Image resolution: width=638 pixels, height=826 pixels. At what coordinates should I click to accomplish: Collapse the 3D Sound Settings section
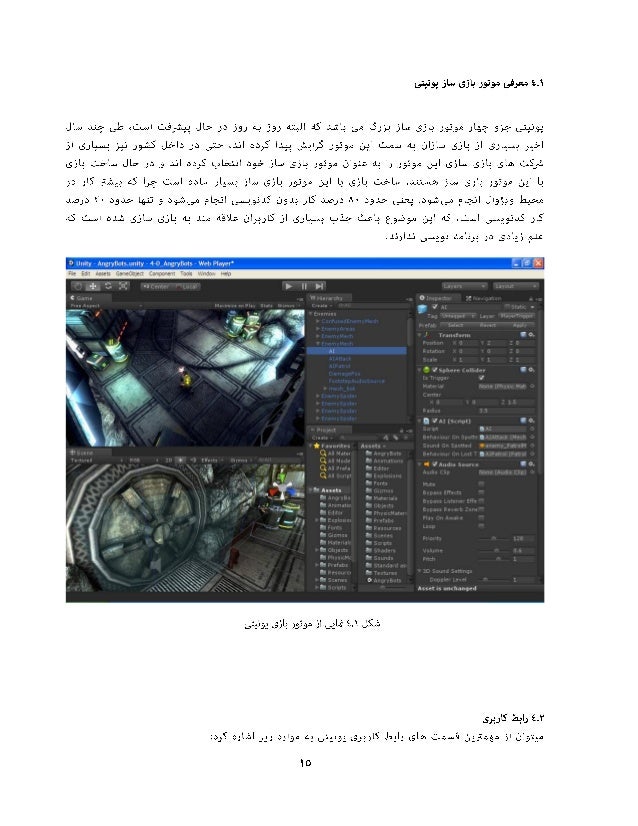420,571
